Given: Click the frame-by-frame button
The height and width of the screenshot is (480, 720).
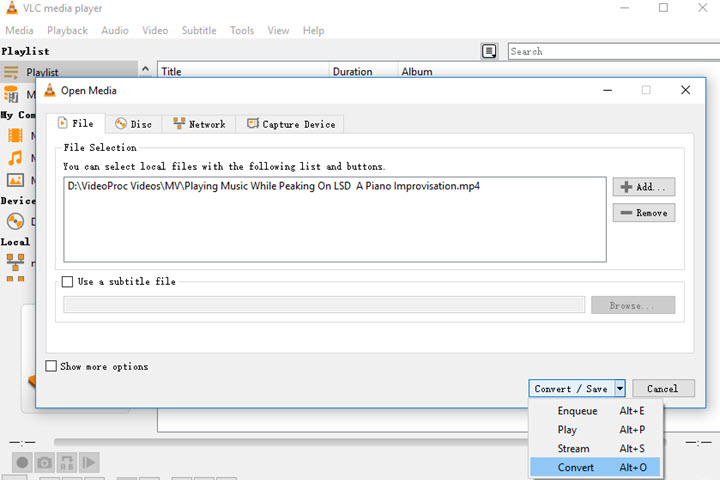Looking at the screenshot, I should (89, 463).
